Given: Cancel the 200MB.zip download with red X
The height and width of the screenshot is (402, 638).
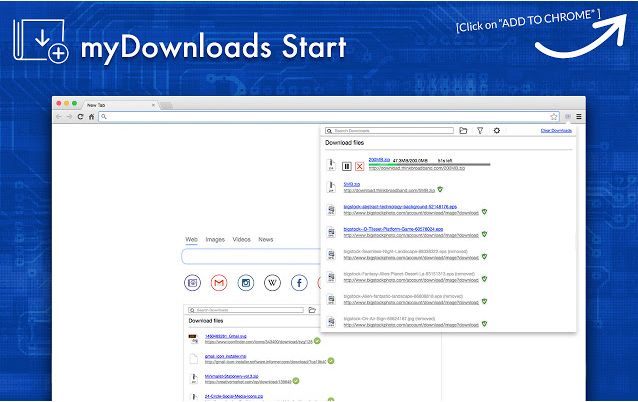Looking at the screenshot, I should point(359,166).
